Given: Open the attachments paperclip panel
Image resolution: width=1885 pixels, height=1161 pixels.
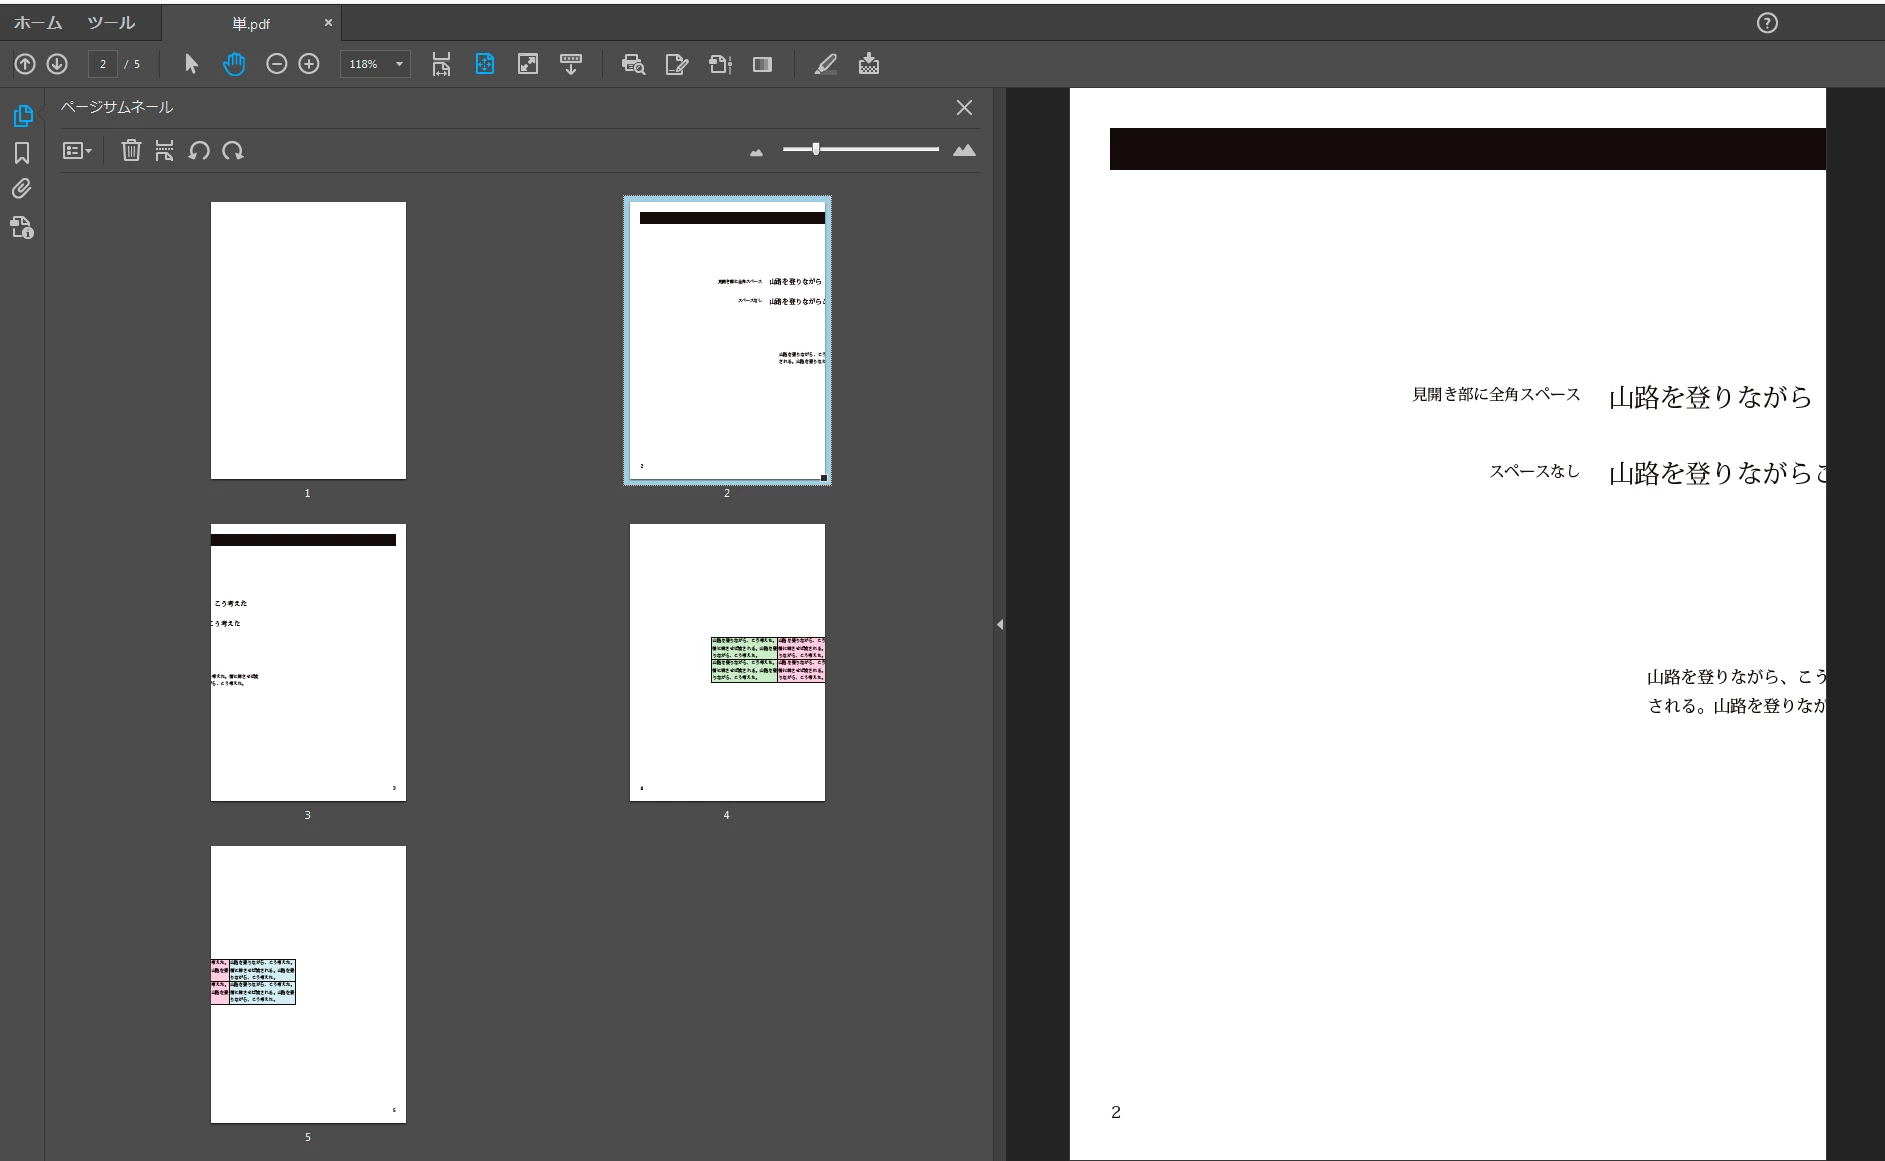Looking at the screenshot, I should [22, 189].
